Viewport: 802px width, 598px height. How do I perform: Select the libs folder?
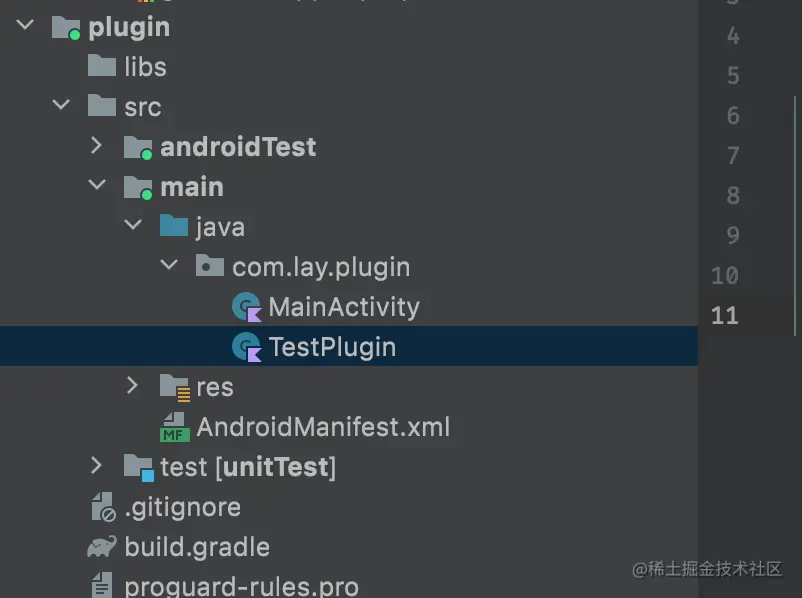click(145, 67)
